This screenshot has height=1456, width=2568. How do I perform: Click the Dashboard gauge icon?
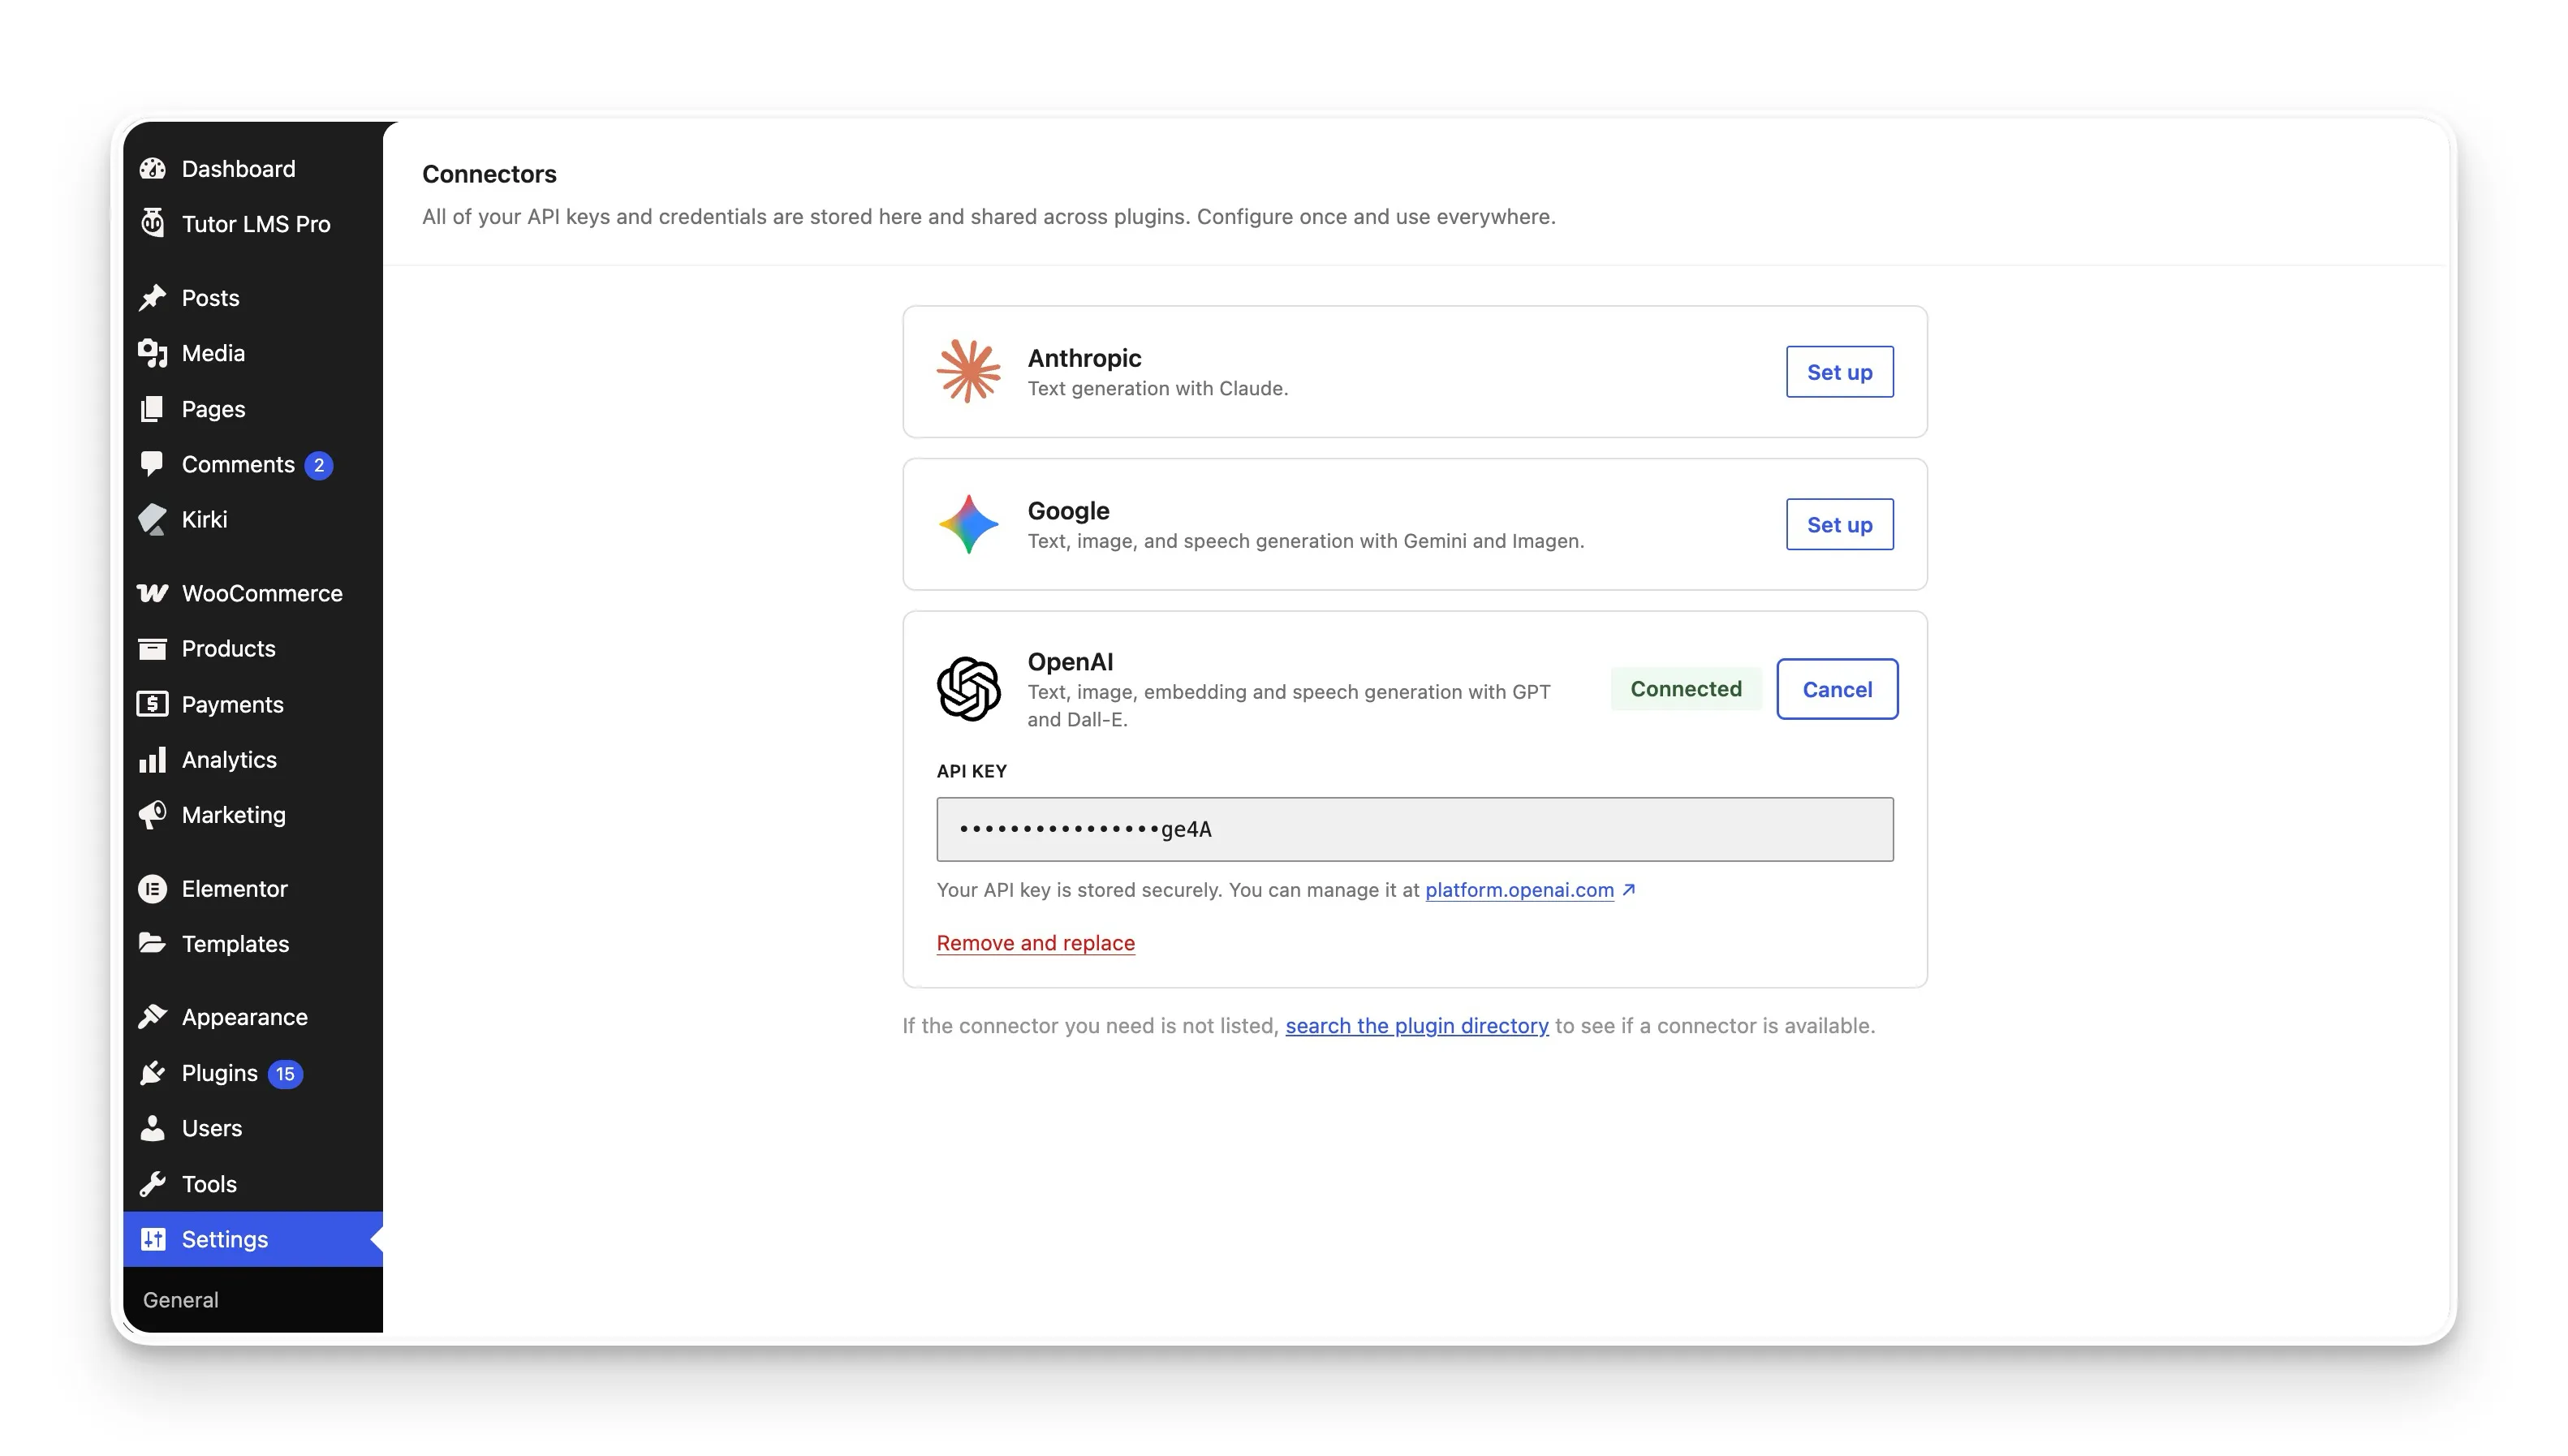(152, 169)
